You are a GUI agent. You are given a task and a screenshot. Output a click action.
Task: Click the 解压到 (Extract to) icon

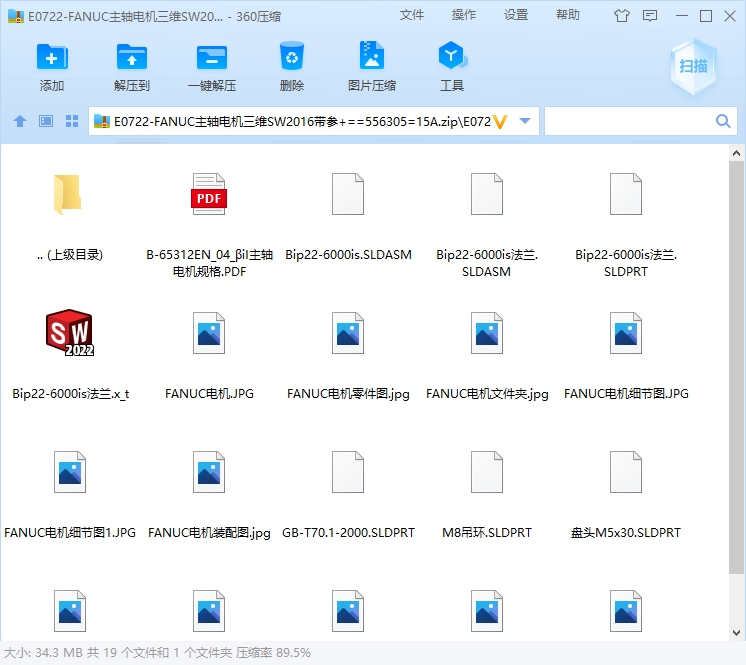tap(132, 58)
